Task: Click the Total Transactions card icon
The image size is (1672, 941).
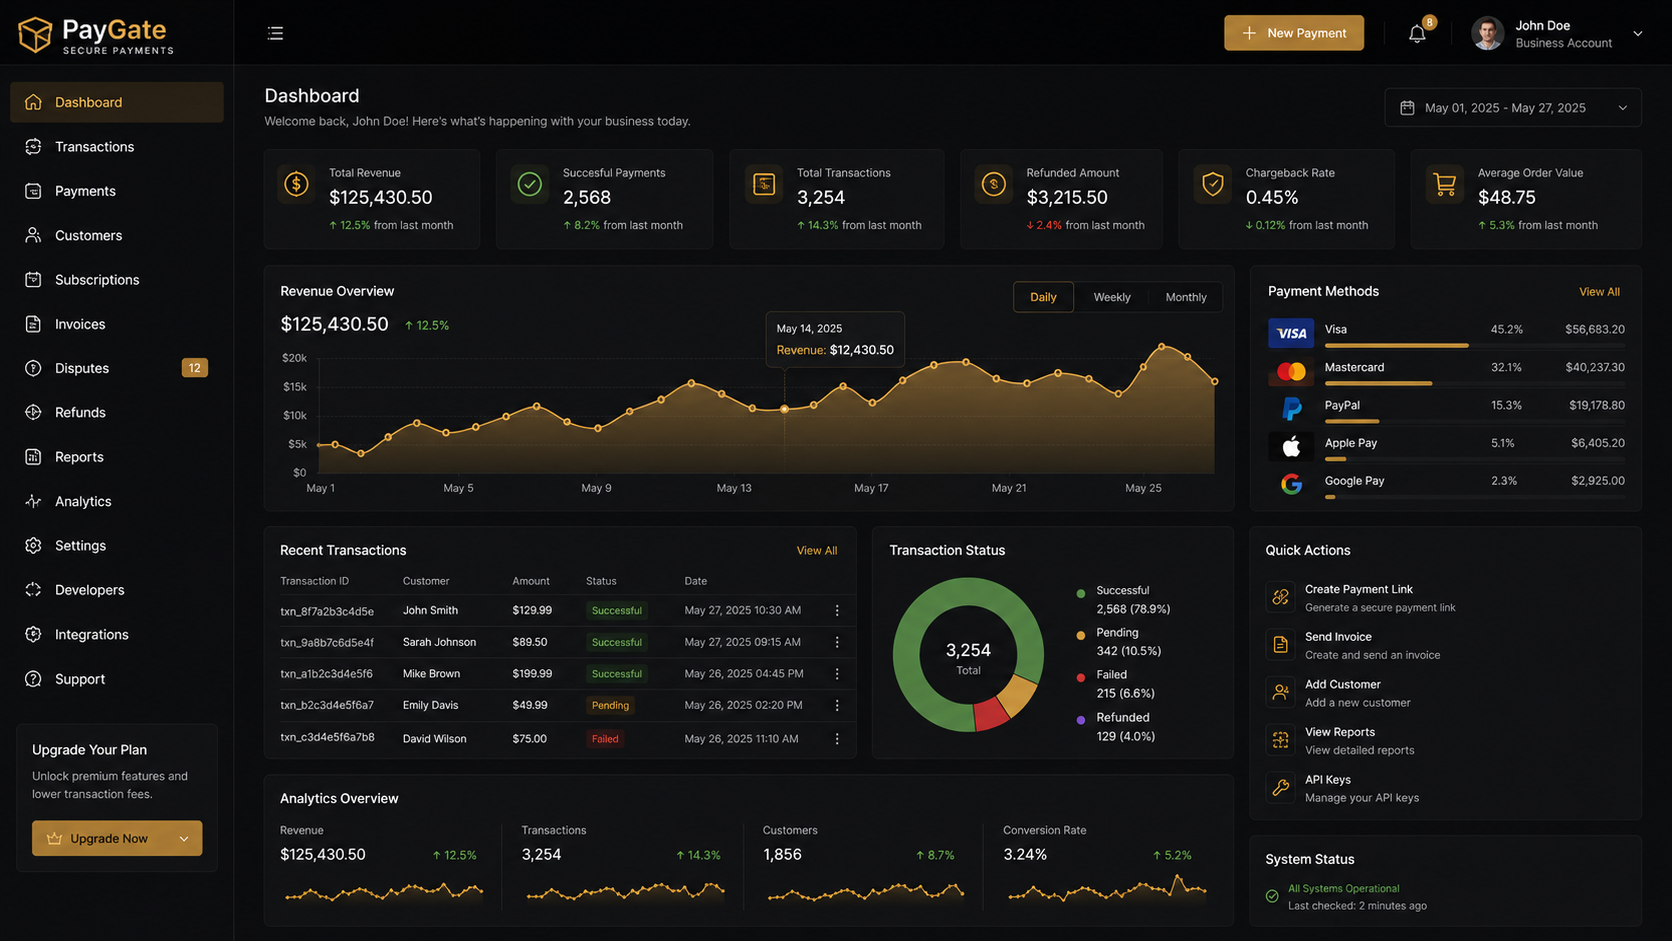Action: point(764,185)
